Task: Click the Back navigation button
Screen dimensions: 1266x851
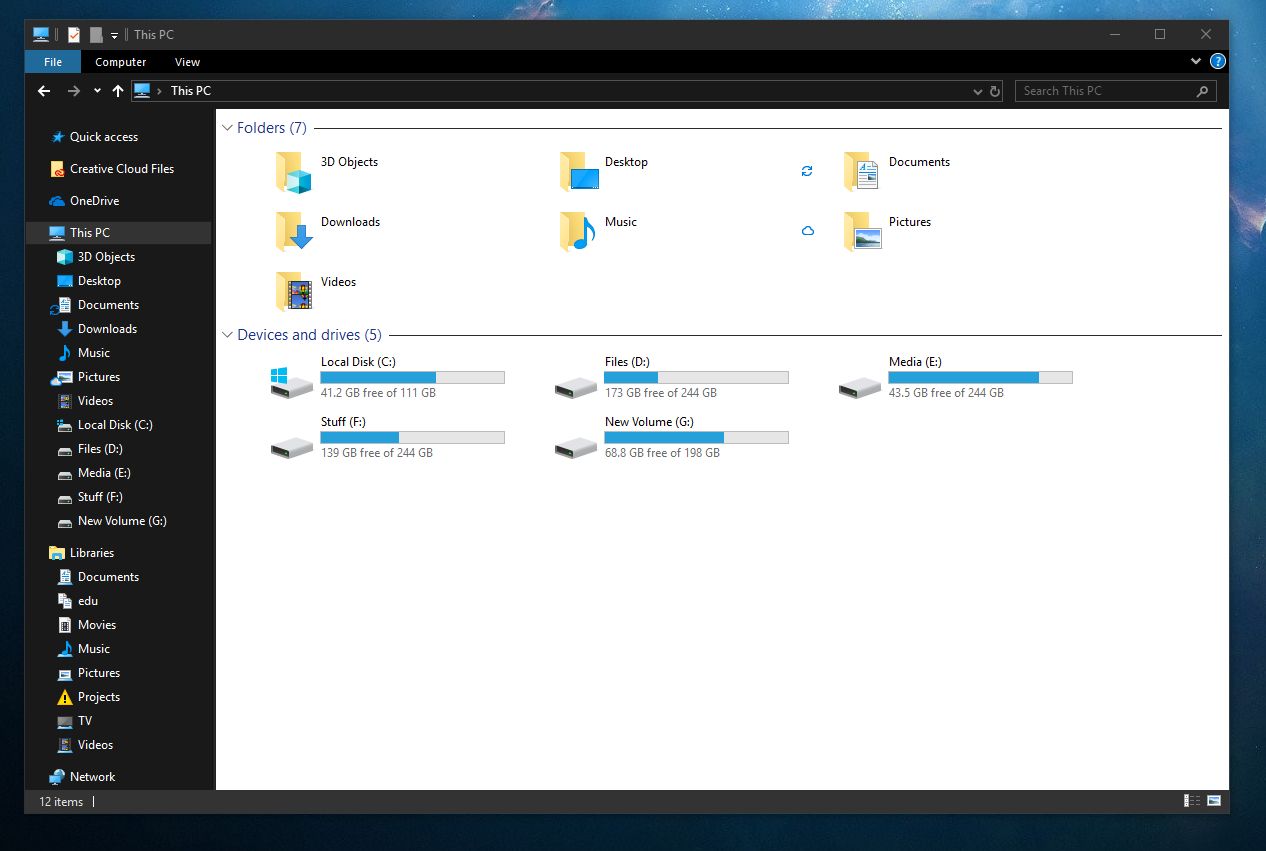Action: [44, 91]
